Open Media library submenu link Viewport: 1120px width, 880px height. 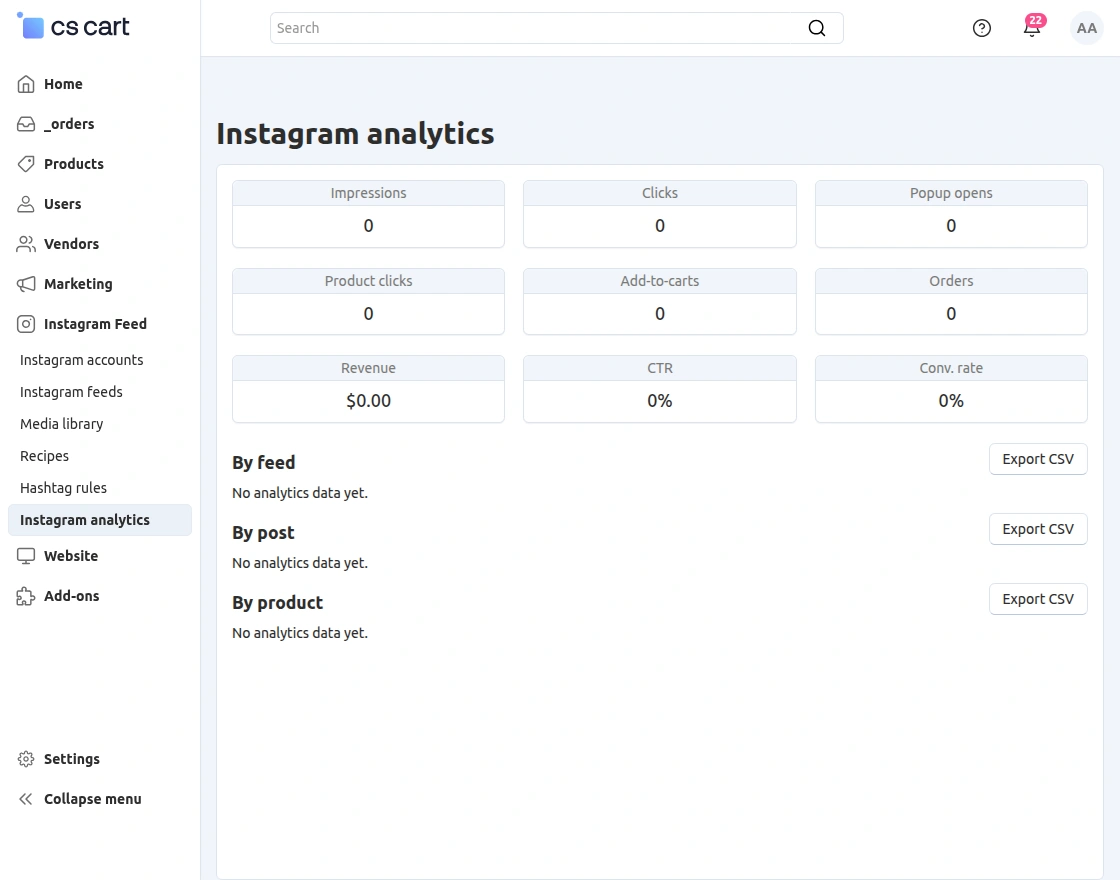61,424
